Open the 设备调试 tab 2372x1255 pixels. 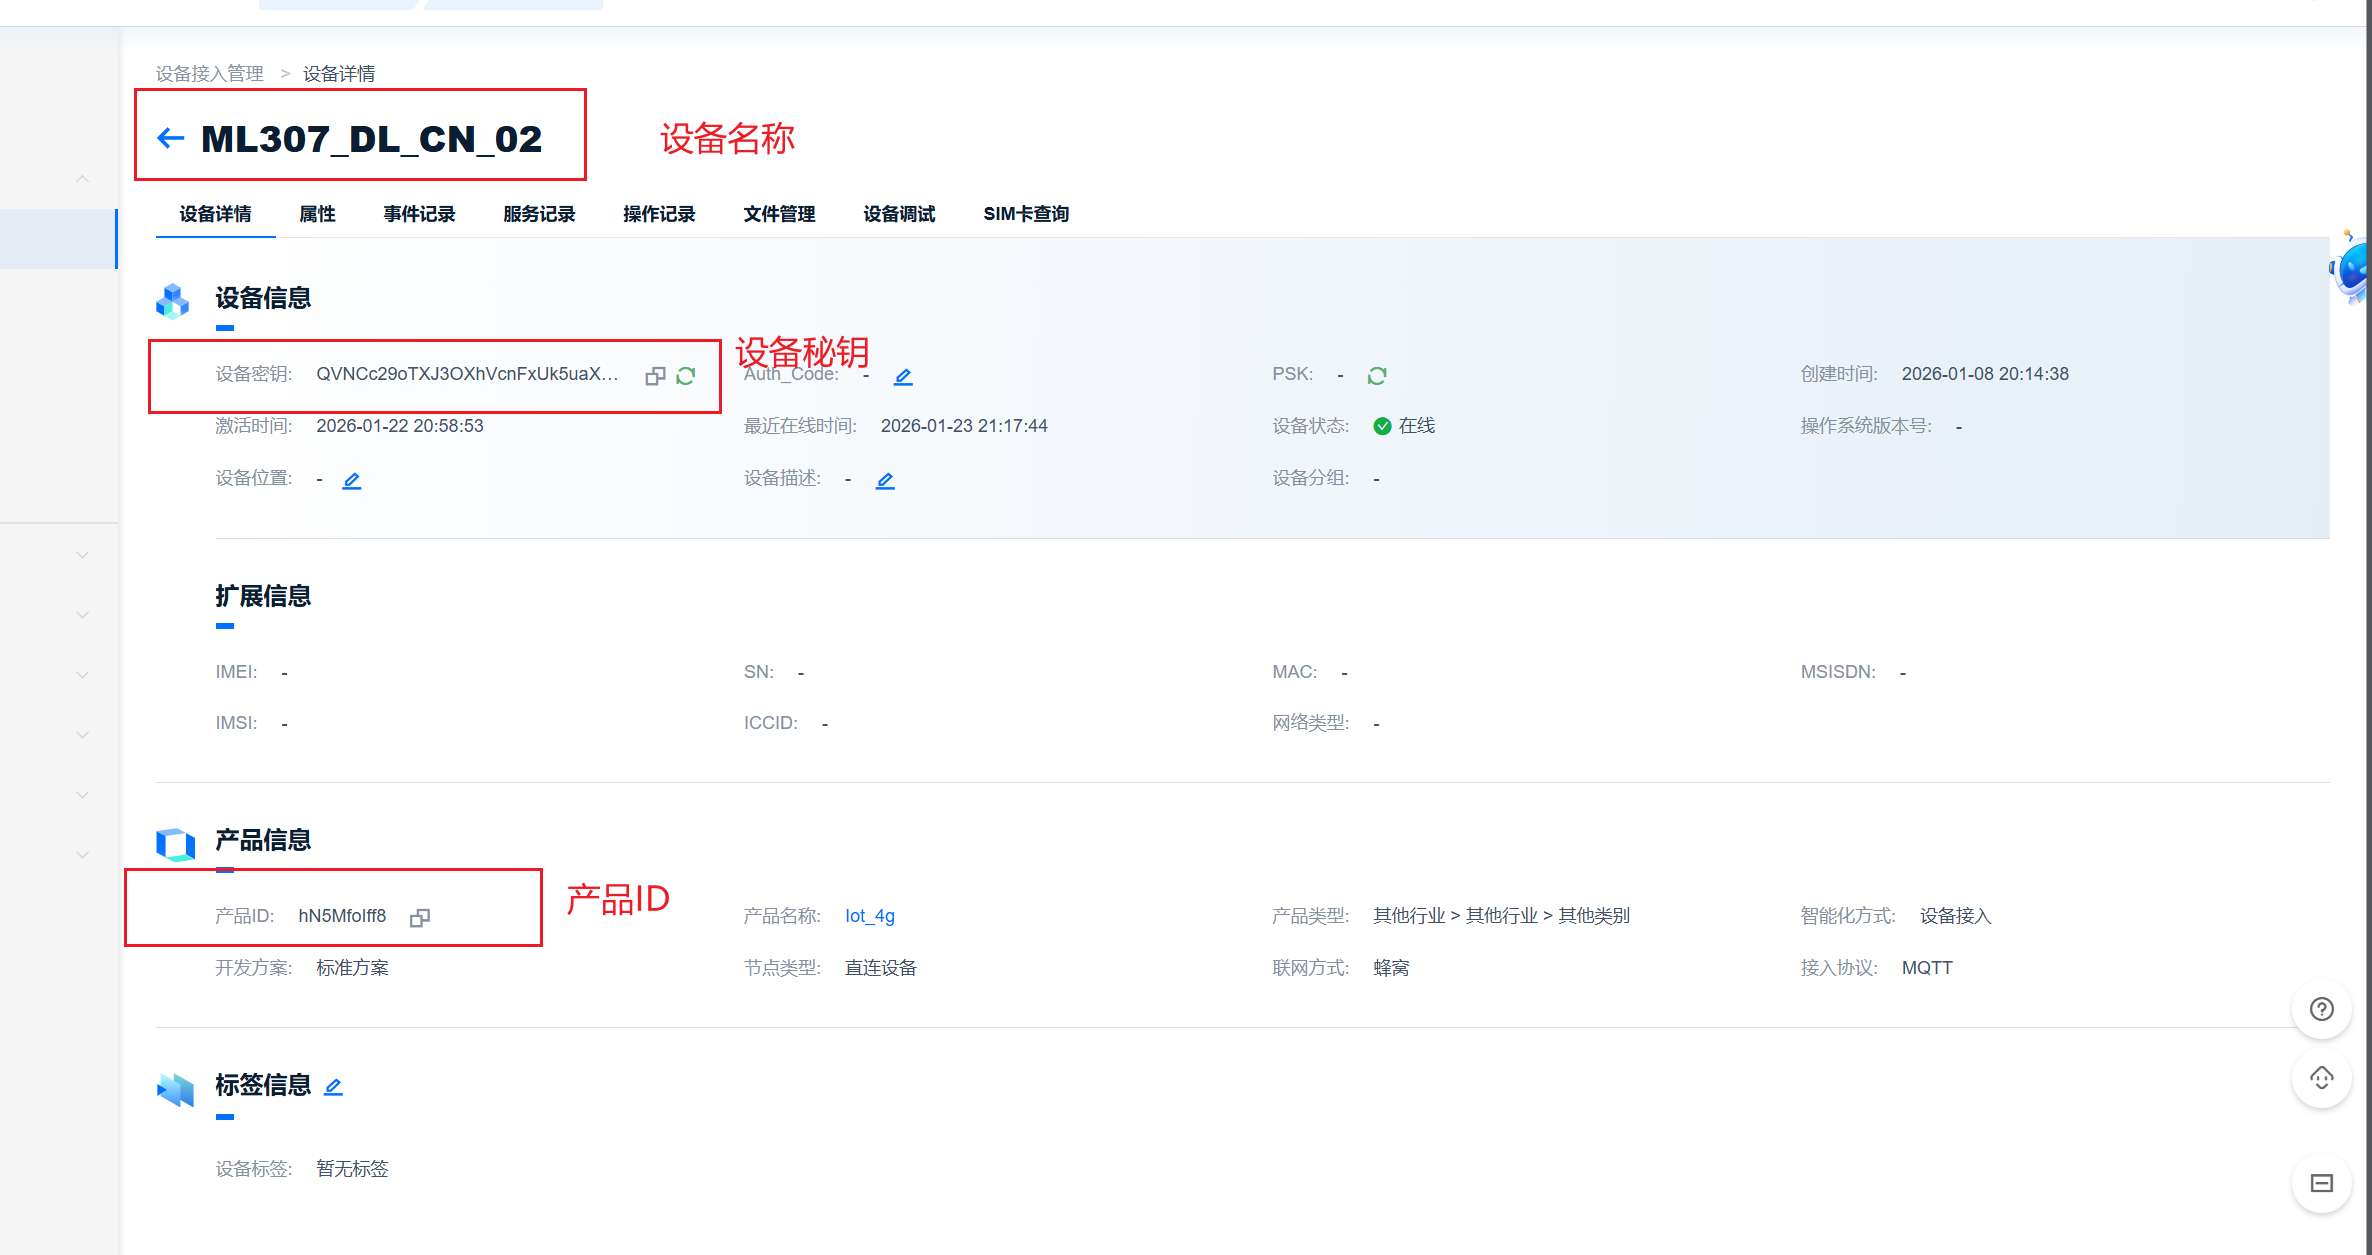tap(899, 214)
